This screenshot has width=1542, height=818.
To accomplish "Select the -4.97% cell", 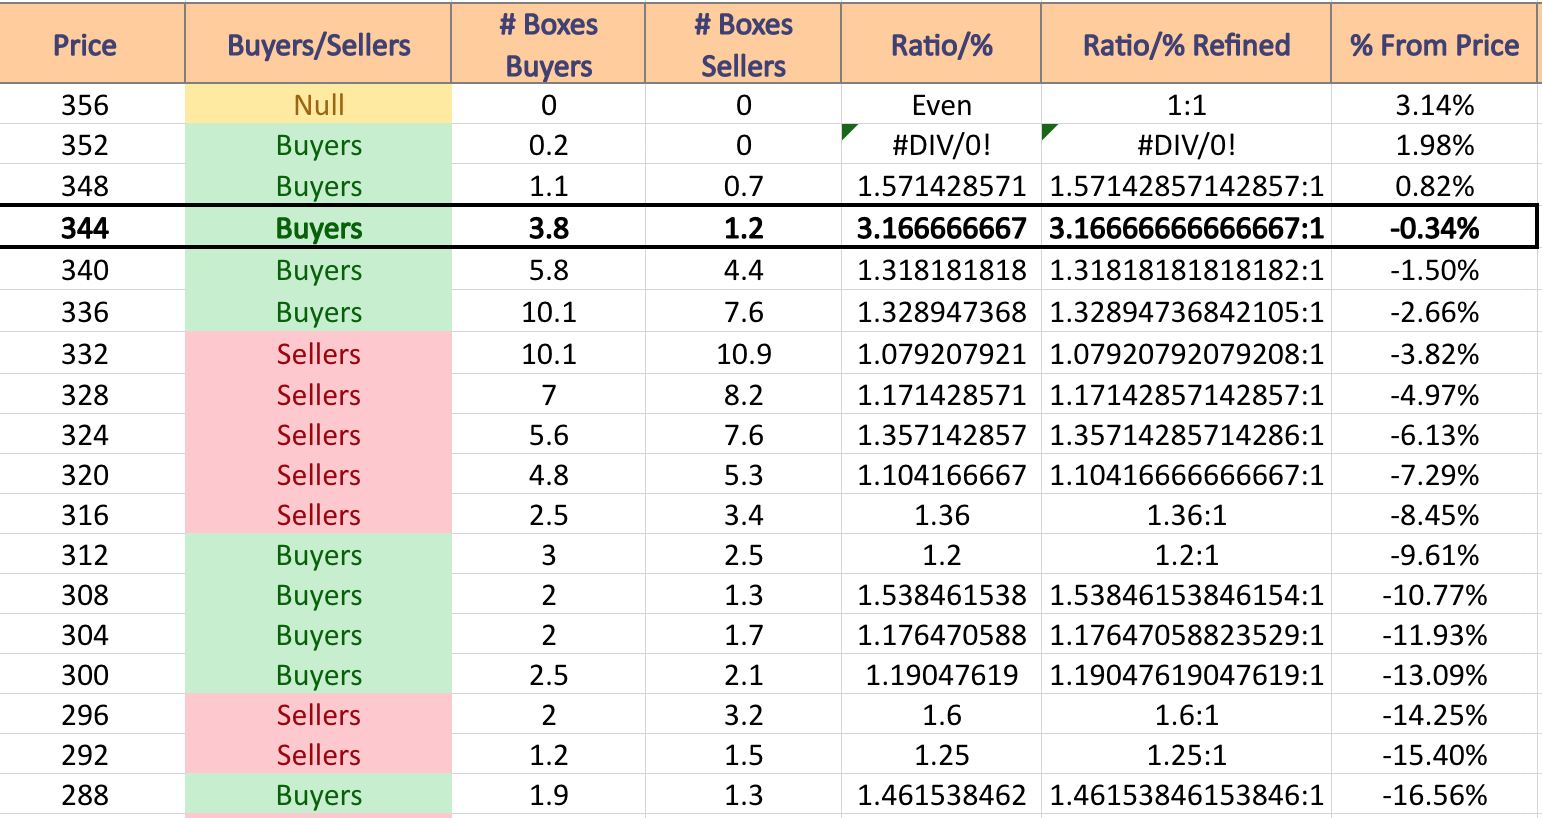I will point(1434,395).
